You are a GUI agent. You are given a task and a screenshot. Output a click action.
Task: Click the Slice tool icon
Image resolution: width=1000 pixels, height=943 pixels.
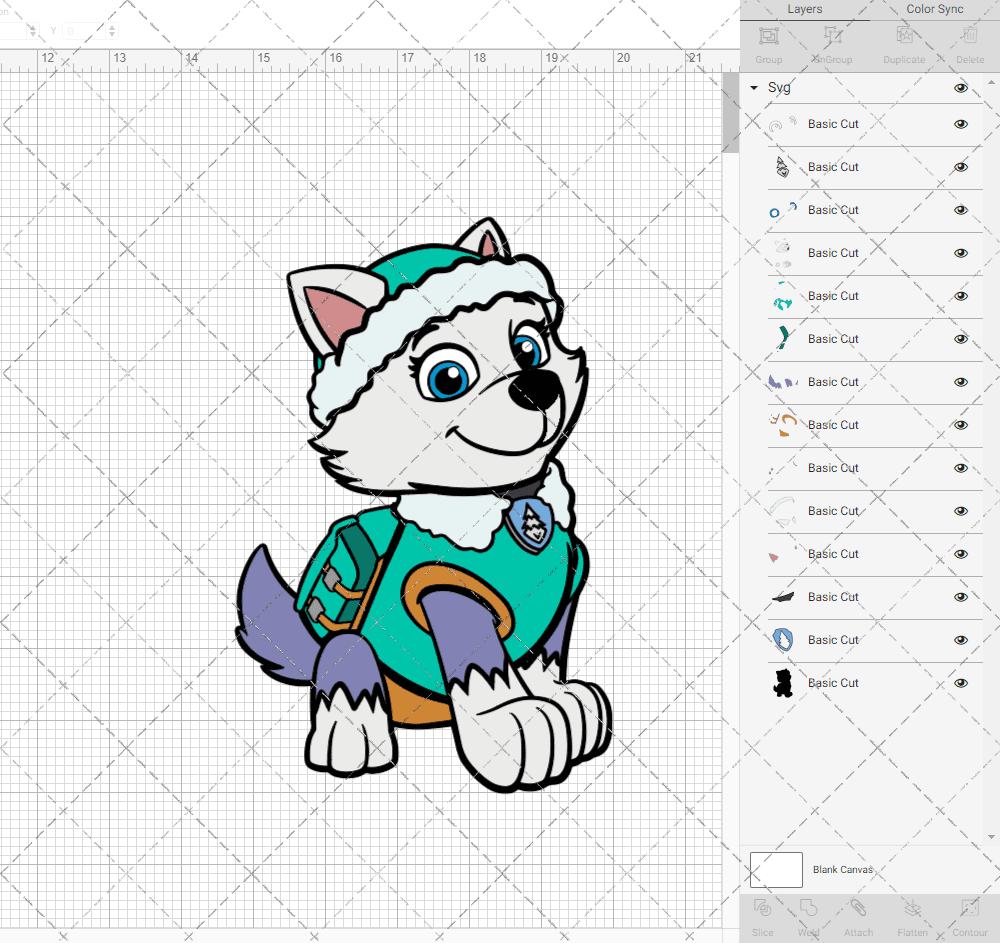tap(762, 908)
